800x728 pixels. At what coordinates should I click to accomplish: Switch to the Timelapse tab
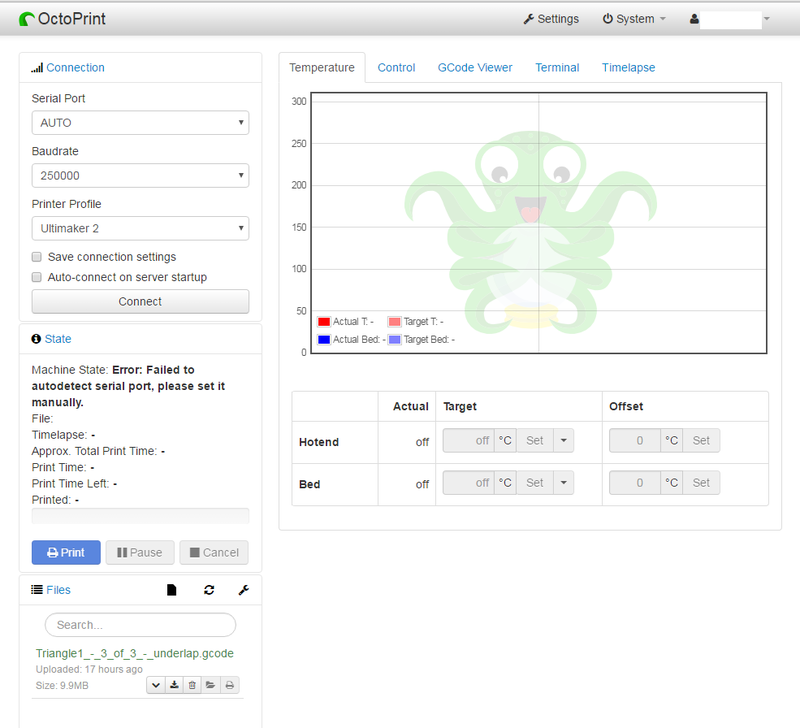coord(629,67)
